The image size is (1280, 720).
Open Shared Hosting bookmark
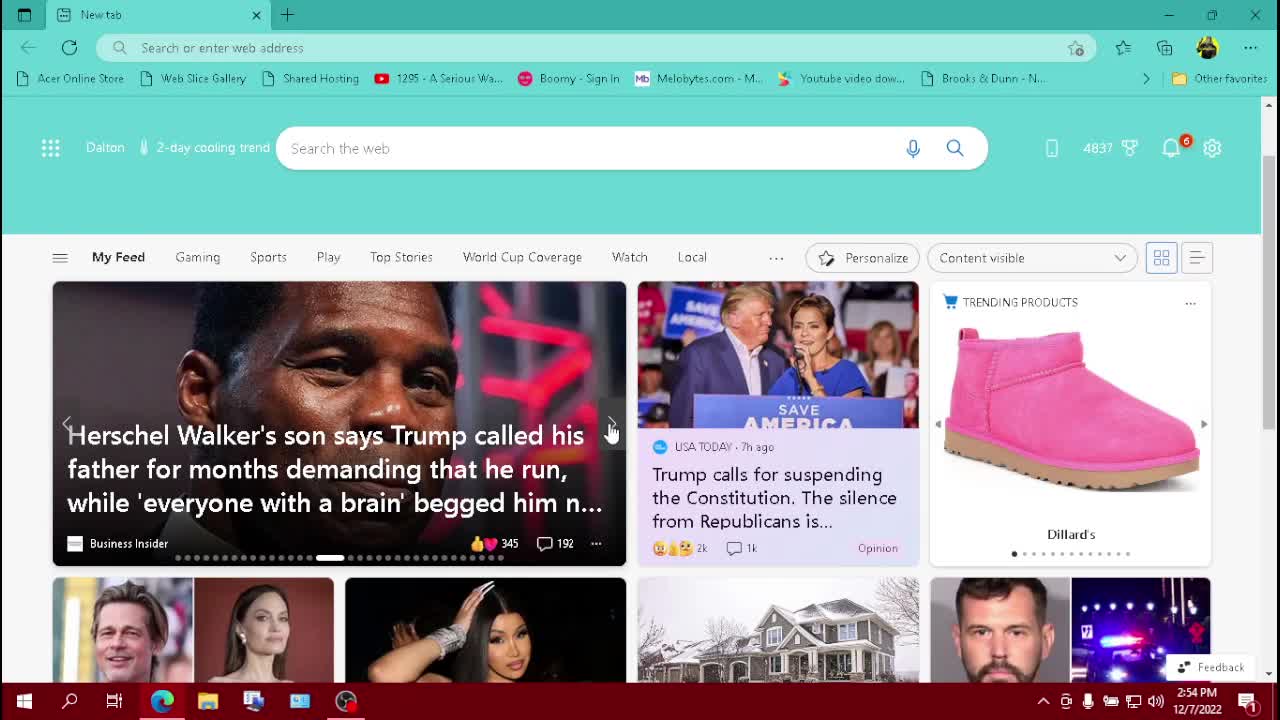click(x=310, y=78)
